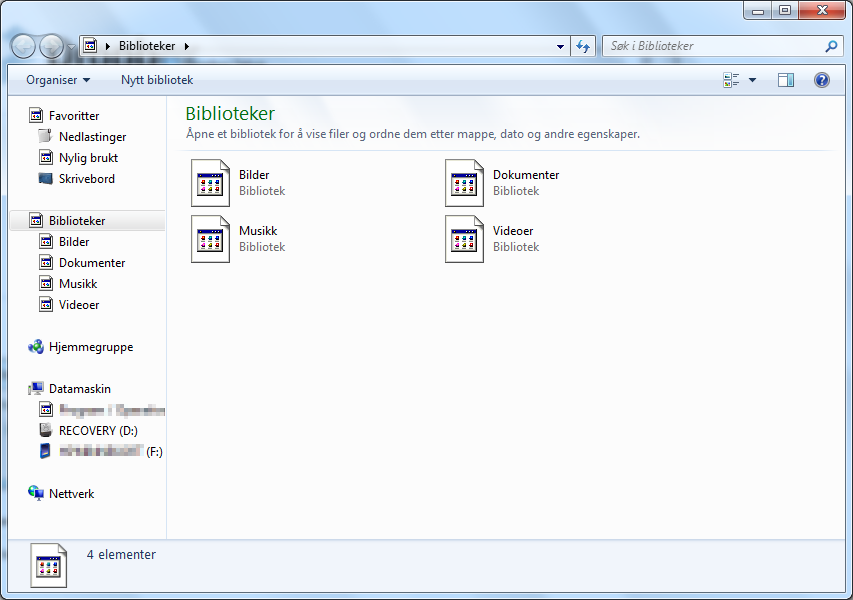Click the Hjemmegruppe icon
This screenshot has height=600, width=853.
tap(36, 347)
